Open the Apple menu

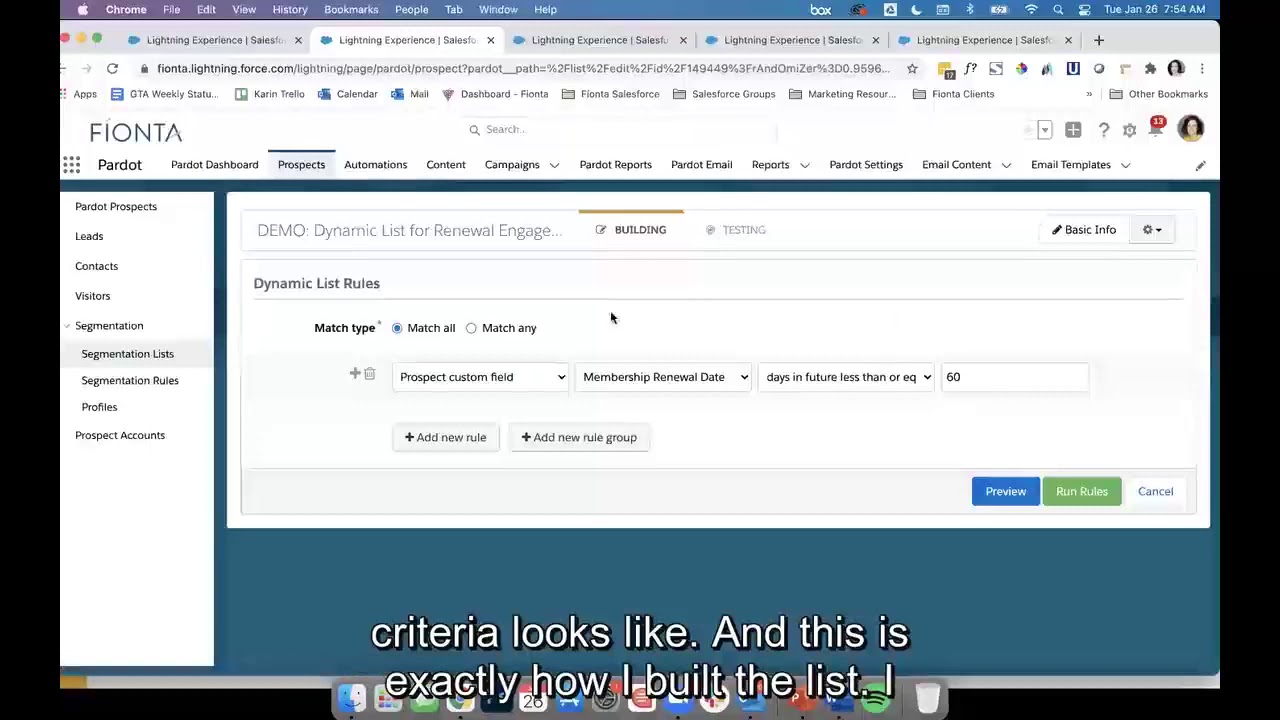coord(83,9)
